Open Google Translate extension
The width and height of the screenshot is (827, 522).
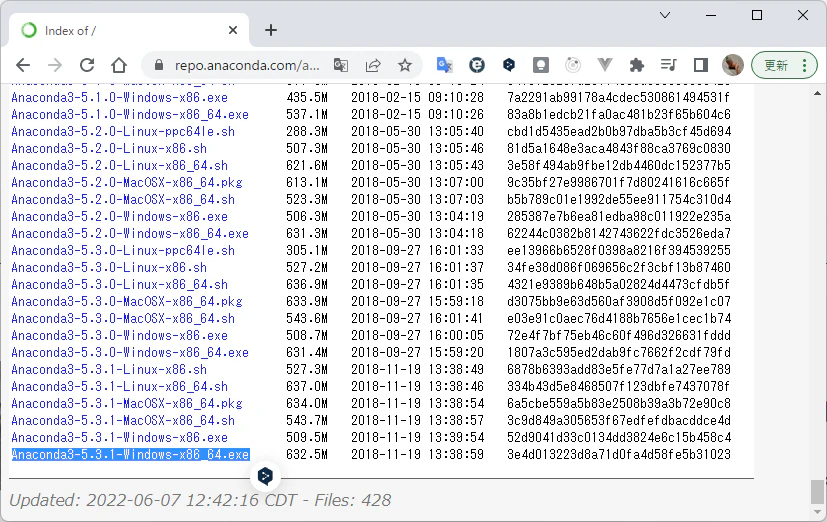tap(445, 65)
